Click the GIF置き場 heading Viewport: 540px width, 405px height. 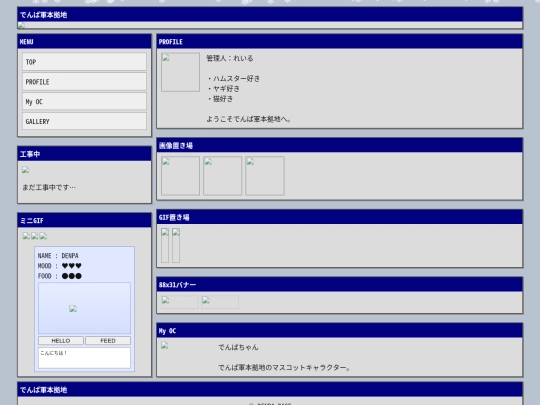[174, 217]
